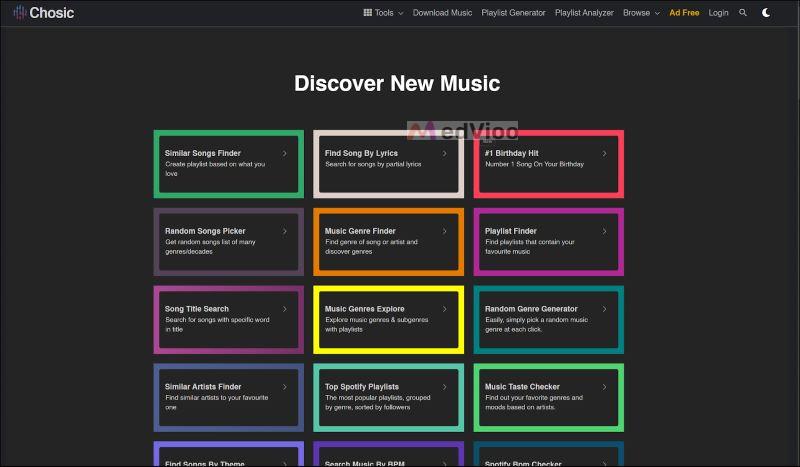The height and width of the screenshot is (467, 800).
Task: Open Playlist Finder card
Action: point(548,241)
